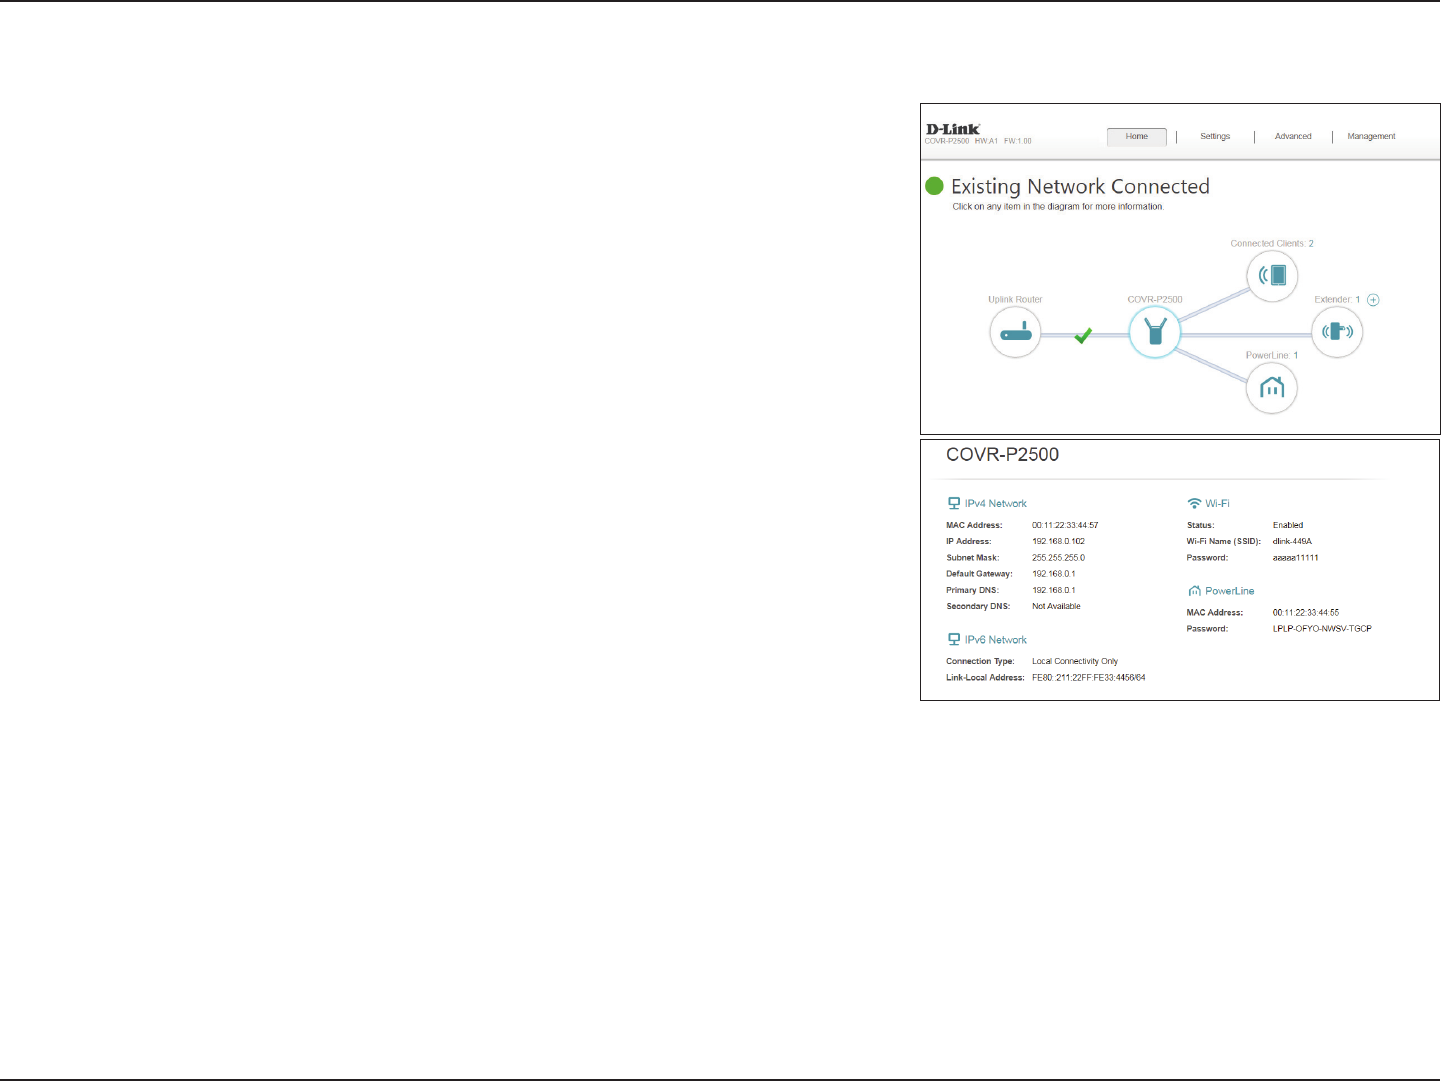This screenshot has width=1441, height=1081.
Task: Click the 'MAC Address:' label under IPv4 Network
Action: point(974,525)
